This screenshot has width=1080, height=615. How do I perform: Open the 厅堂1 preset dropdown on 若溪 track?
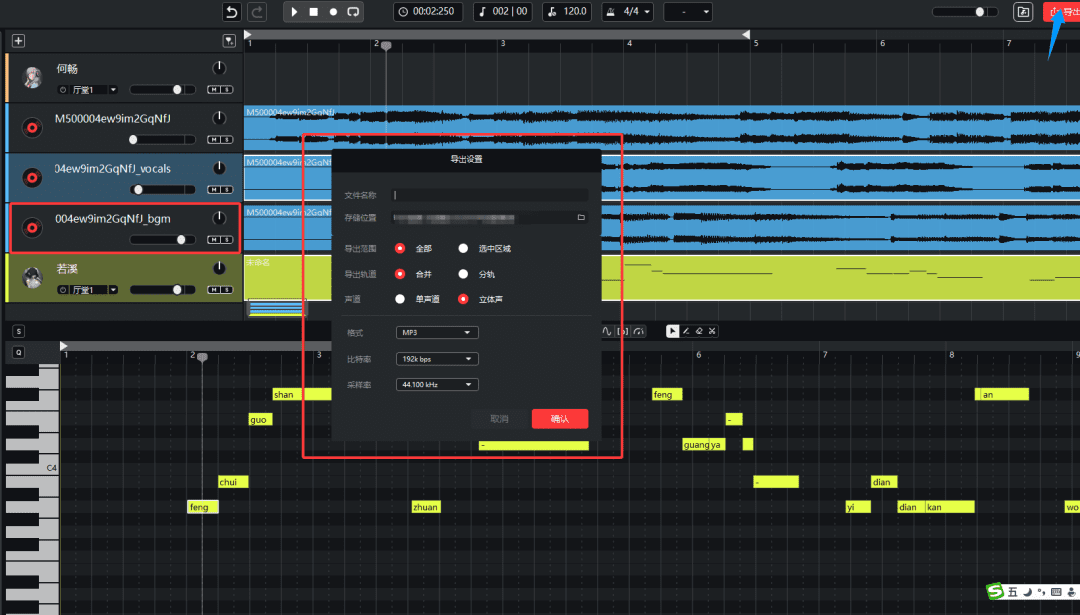[88, 290]
